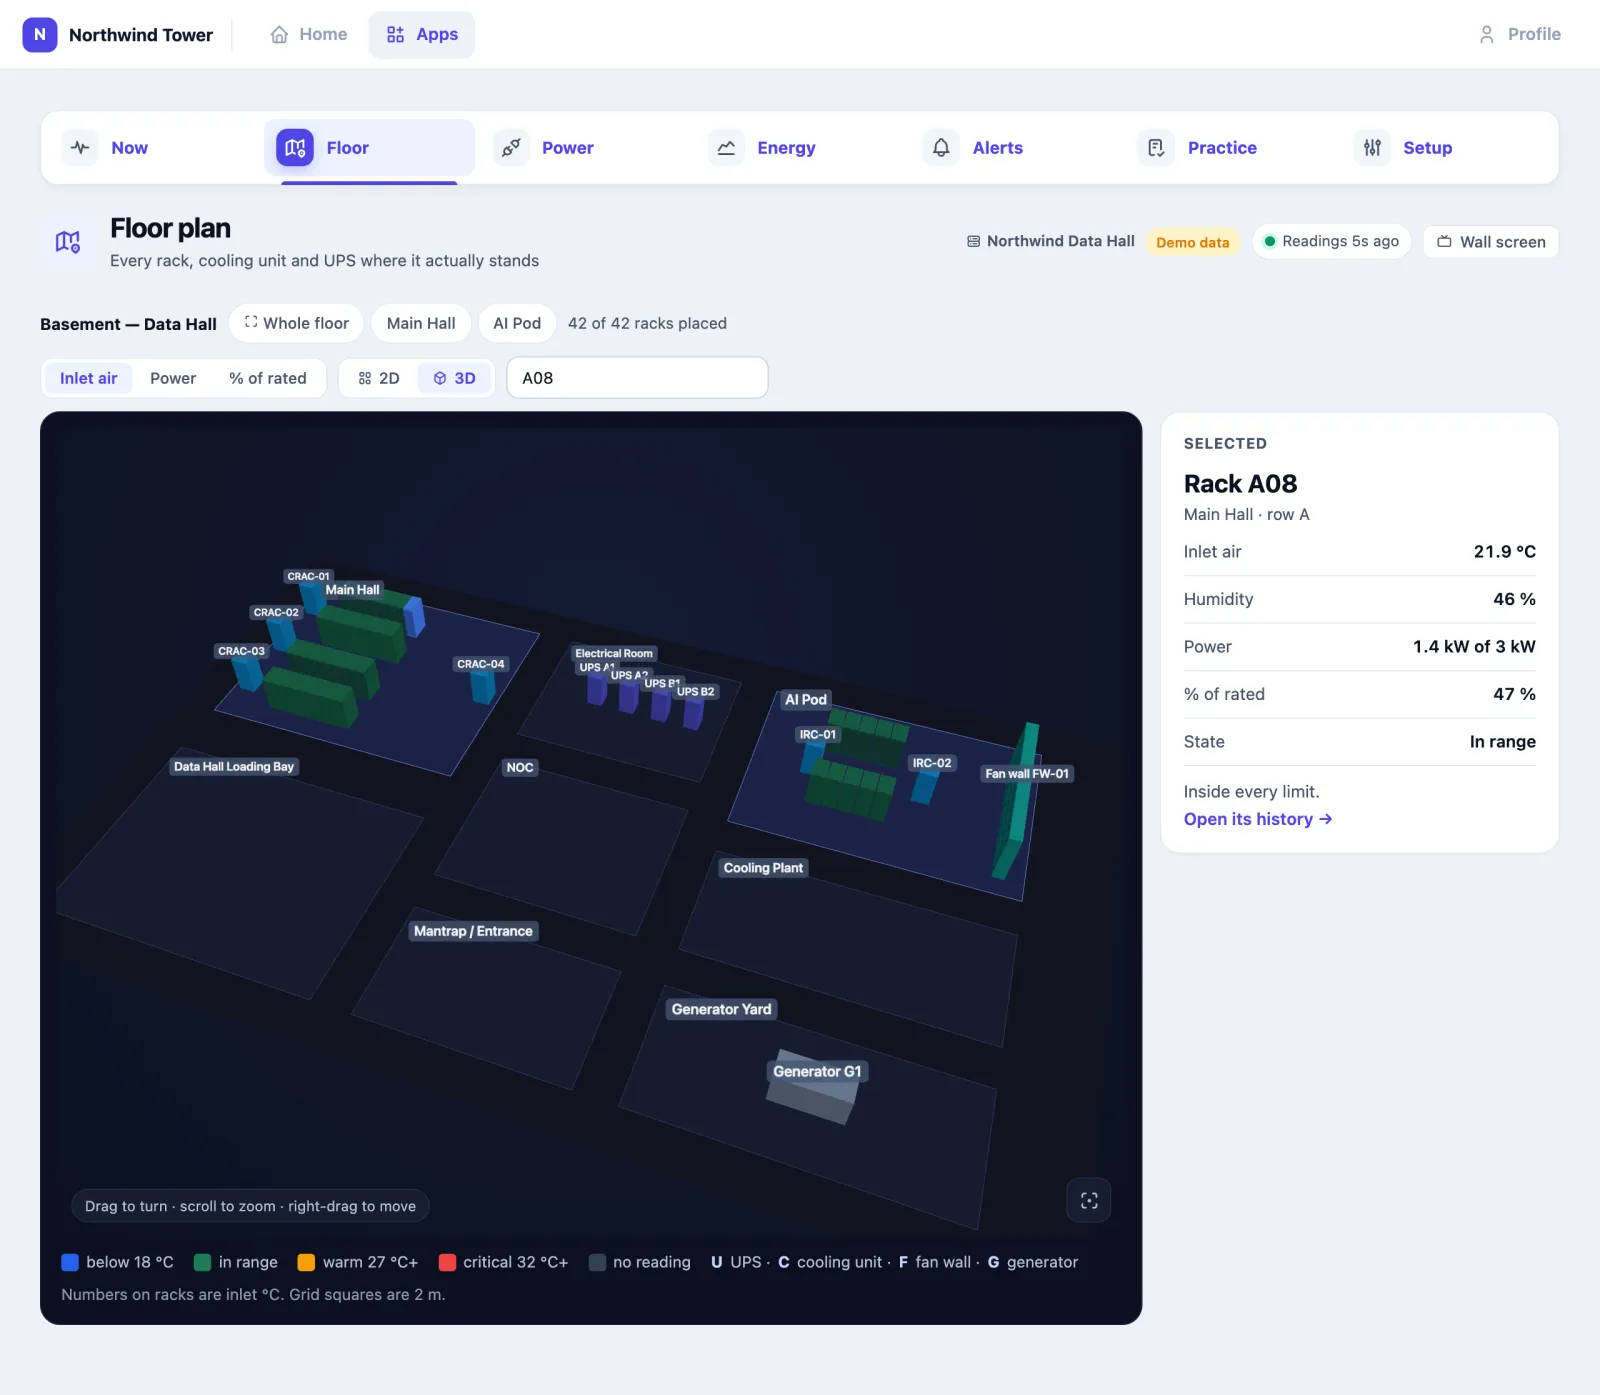Click the NOC room label

point(520,767)
